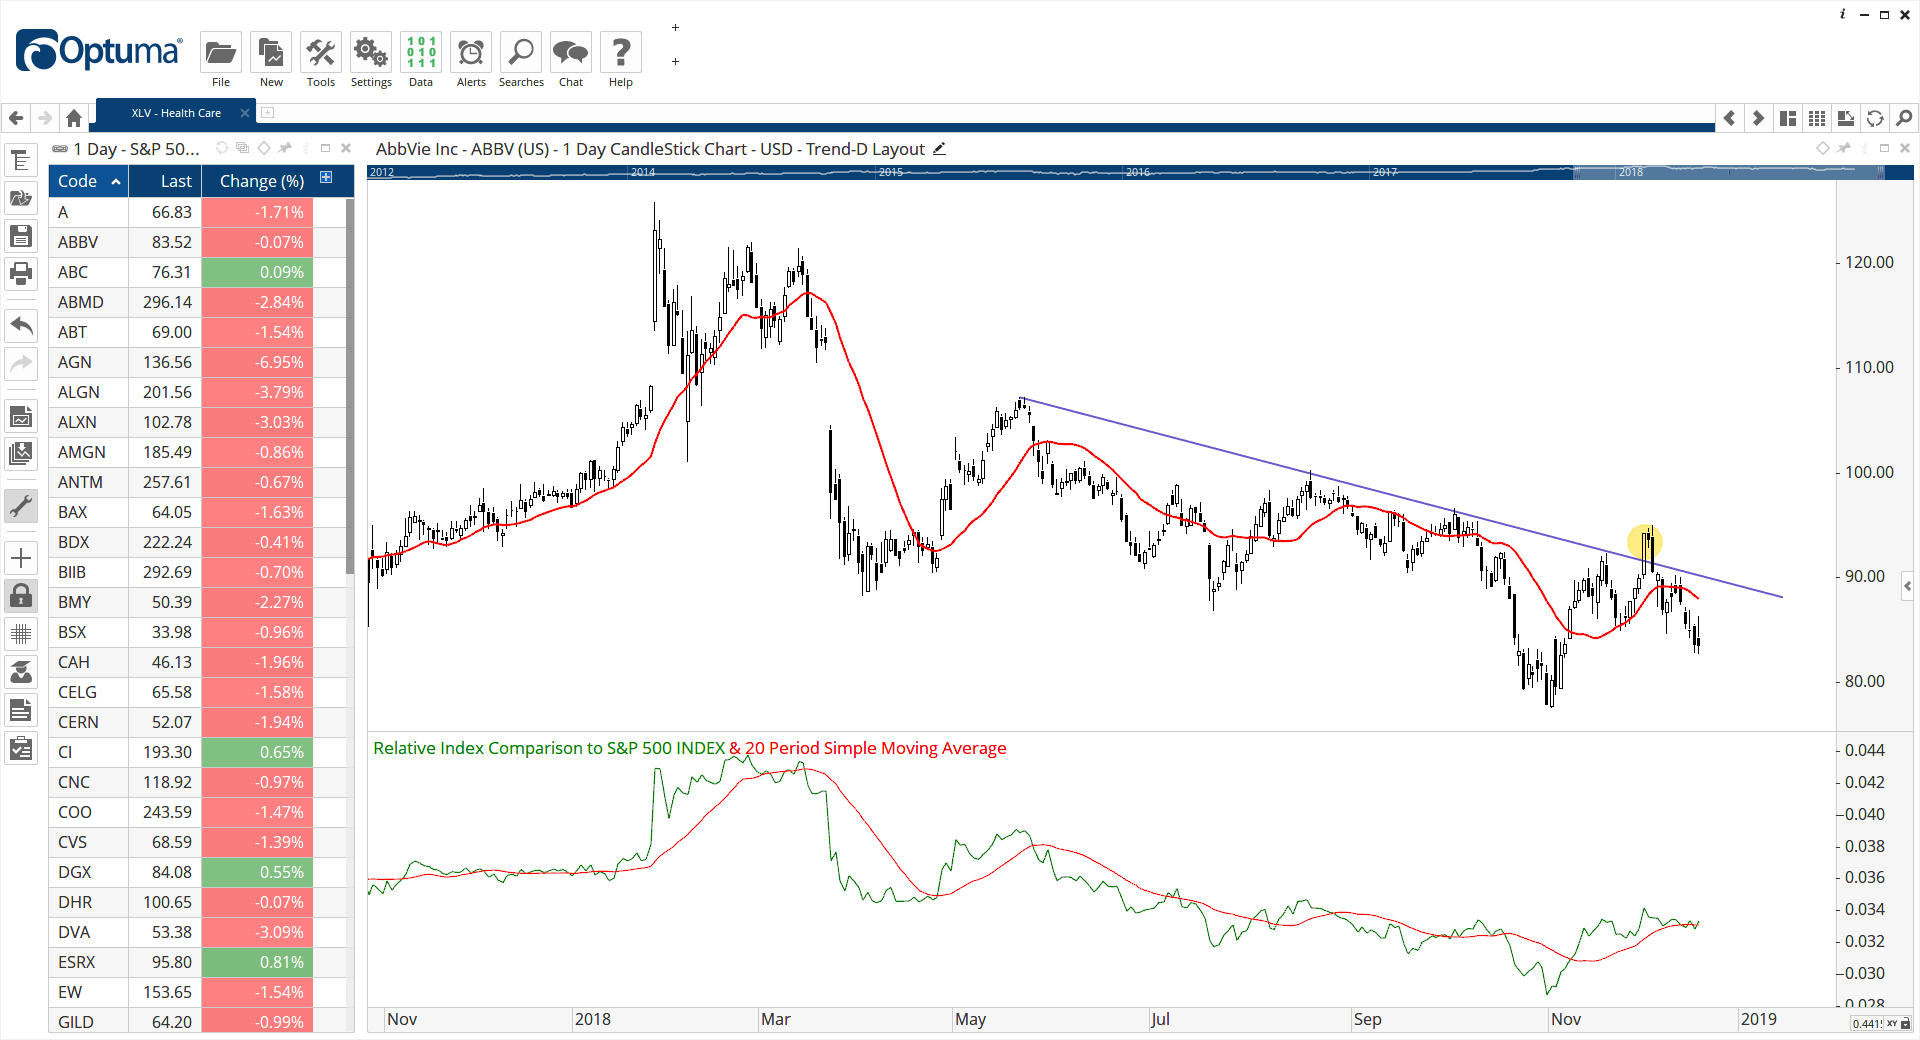This screenshot has height=1040, width=1920.
Task: Click the Relative Index Comparison indicator label
Action: pyautogui.click(x=549, y=748)
